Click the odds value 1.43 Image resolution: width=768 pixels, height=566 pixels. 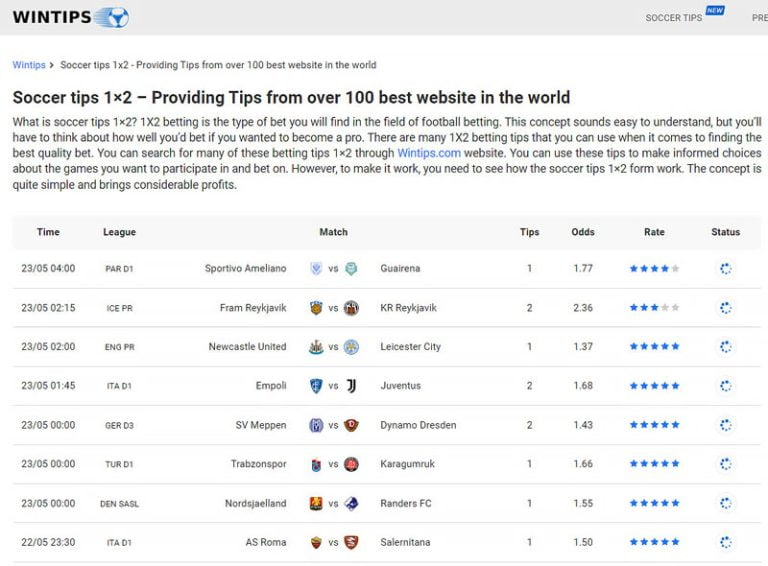[x=583, y=425]
